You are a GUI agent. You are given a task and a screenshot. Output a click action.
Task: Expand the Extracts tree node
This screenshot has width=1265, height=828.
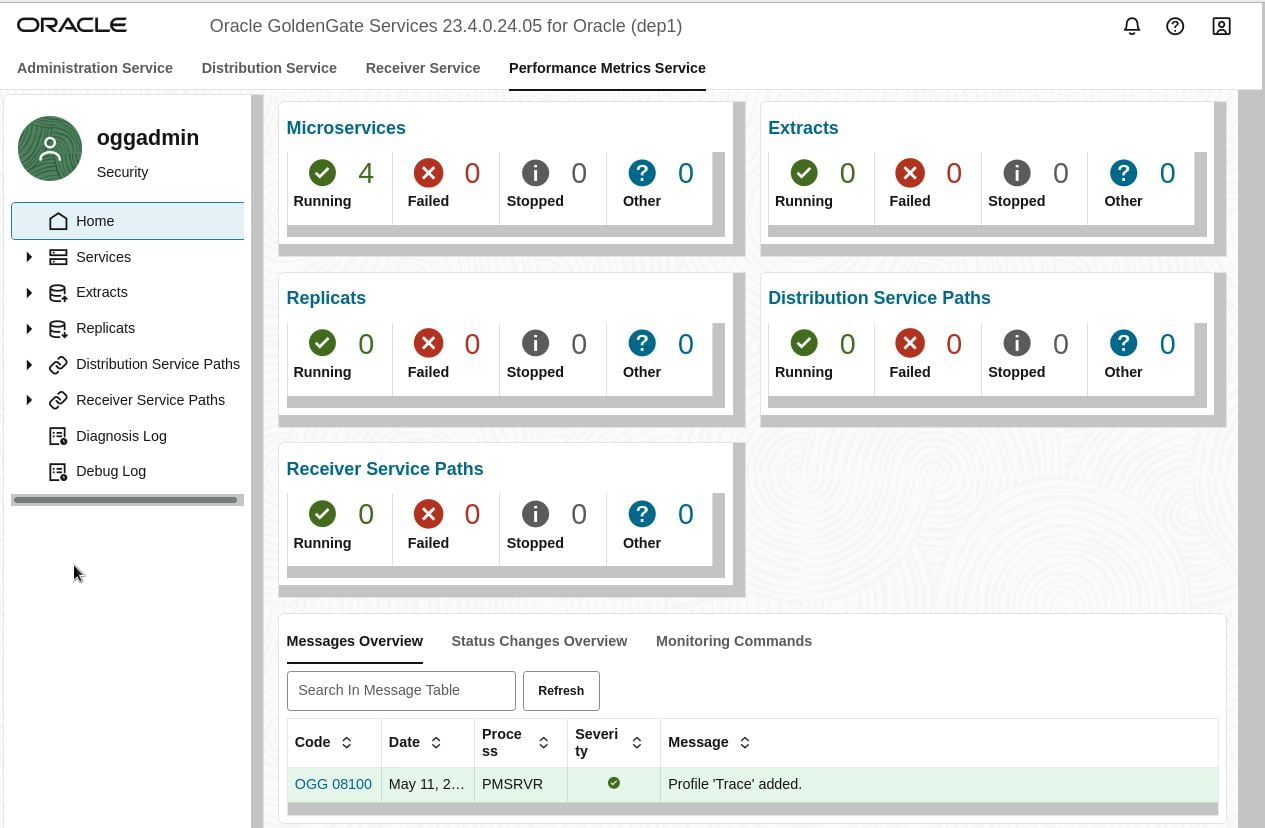click(29, 292)
